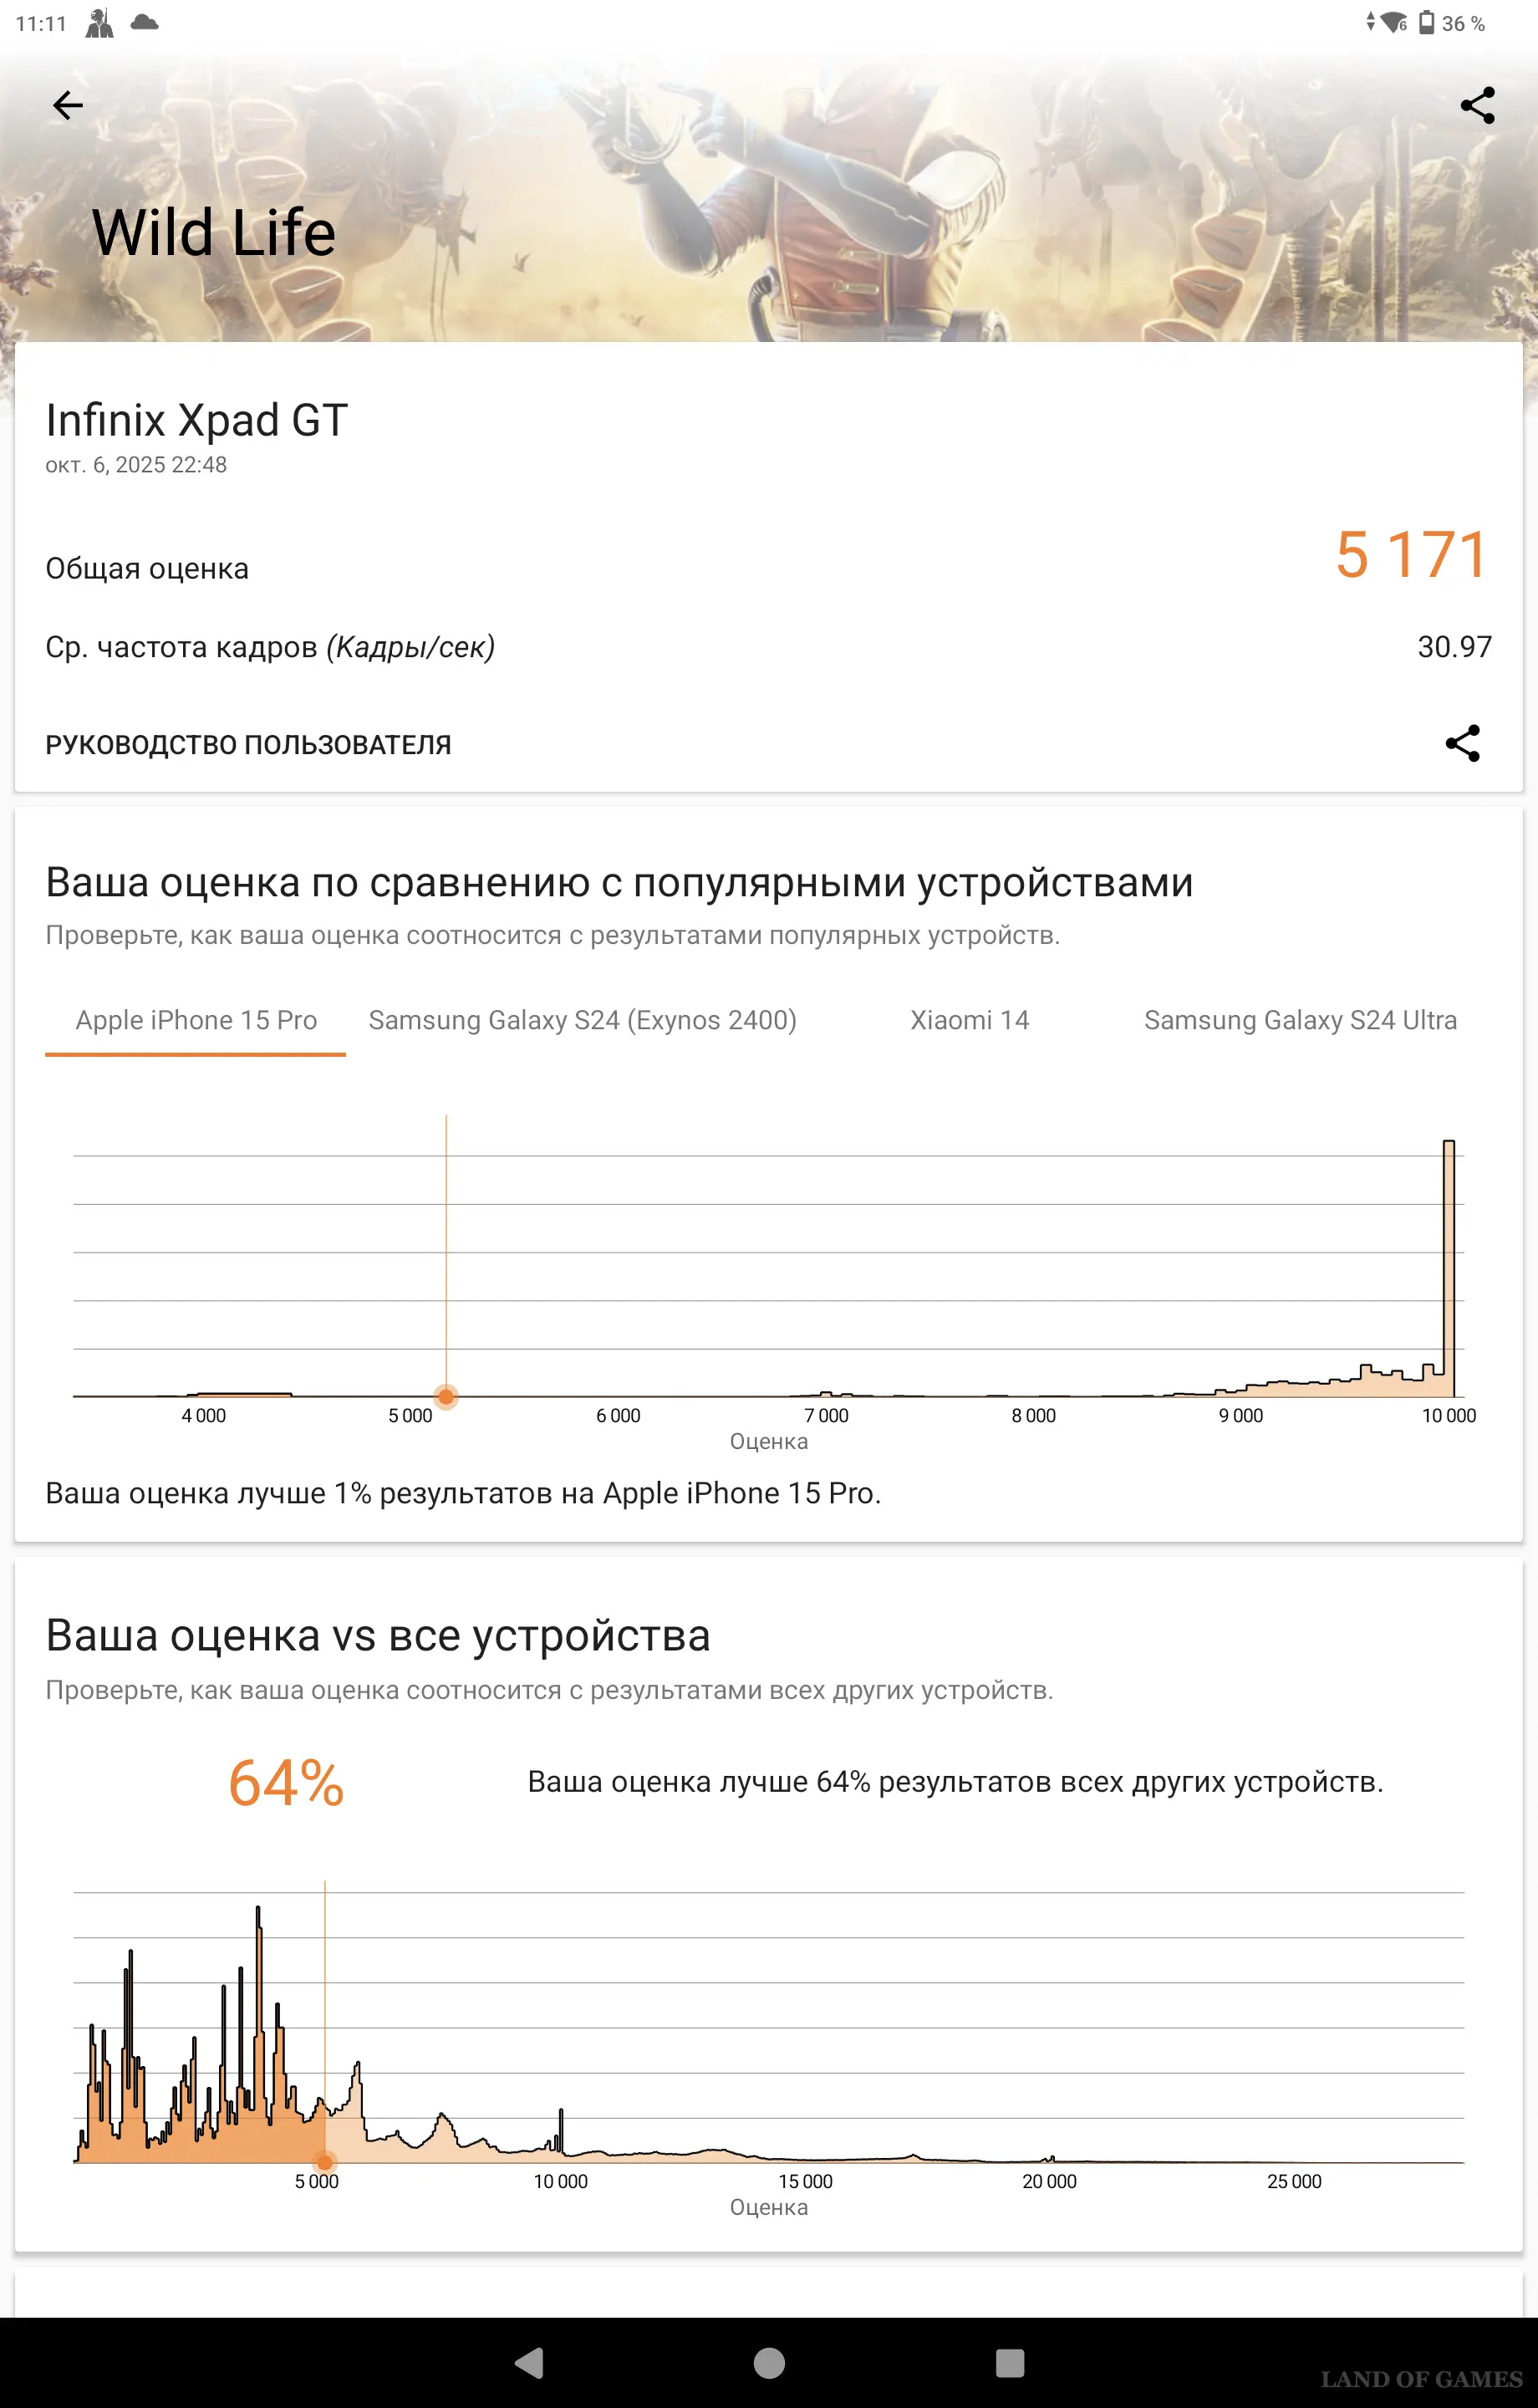The height and width of the screenshot is (2408, 1538).
Task: Tap the orange 5 171 overall score
Action: [x=1411, y=555]
